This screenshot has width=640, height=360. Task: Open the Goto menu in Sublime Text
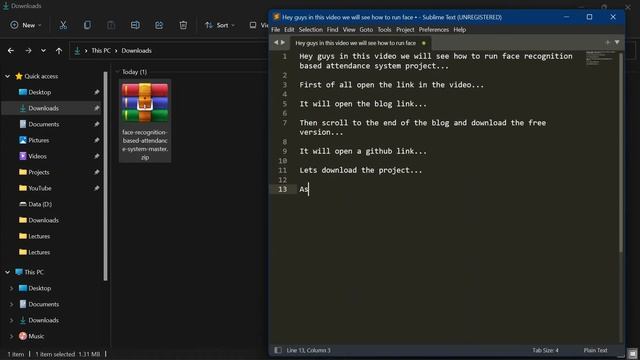pyautogui.click(x=366, y=30)
